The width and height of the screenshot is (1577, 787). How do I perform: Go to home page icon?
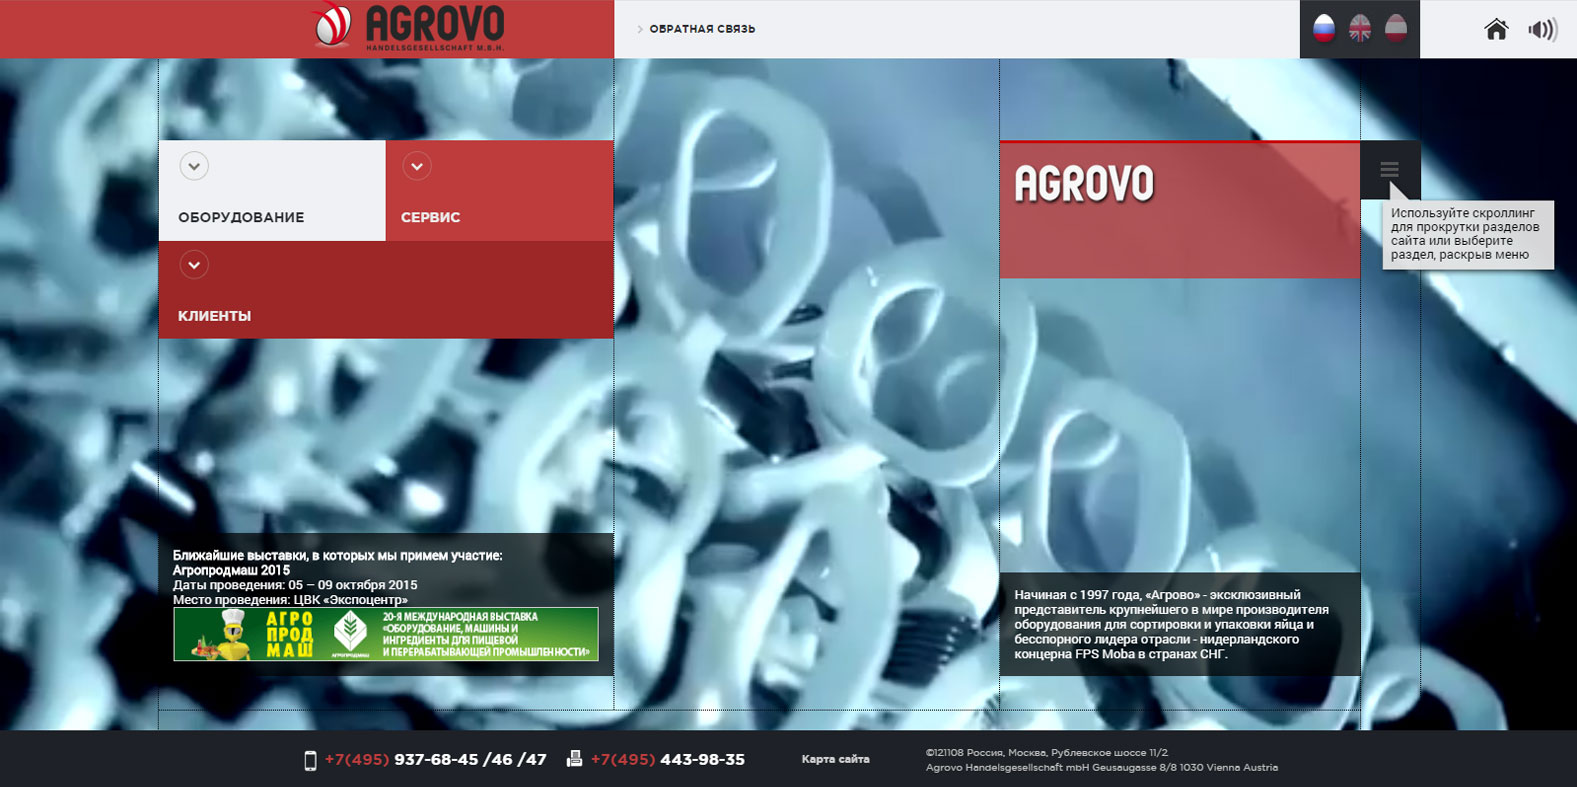click(1496, 29)
